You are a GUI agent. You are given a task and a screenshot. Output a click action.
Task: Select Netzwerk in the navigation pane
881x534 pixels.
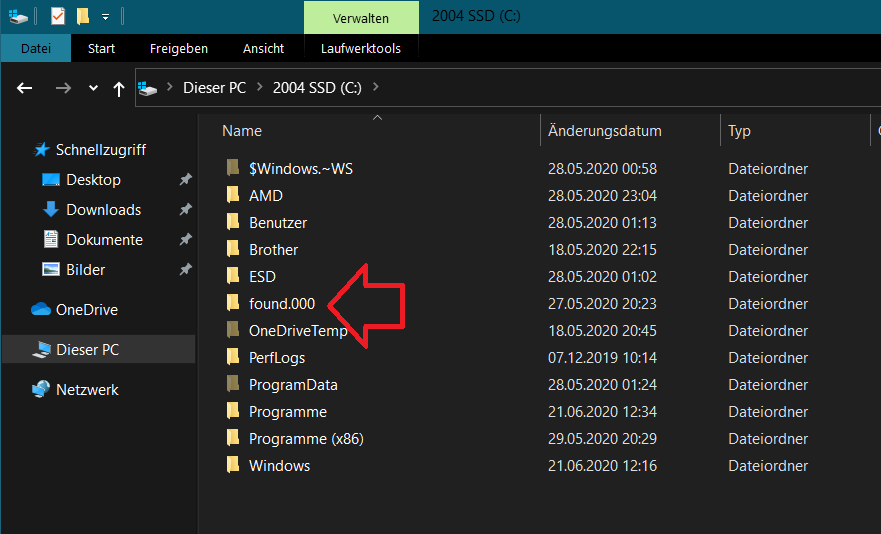coord(87,390)
